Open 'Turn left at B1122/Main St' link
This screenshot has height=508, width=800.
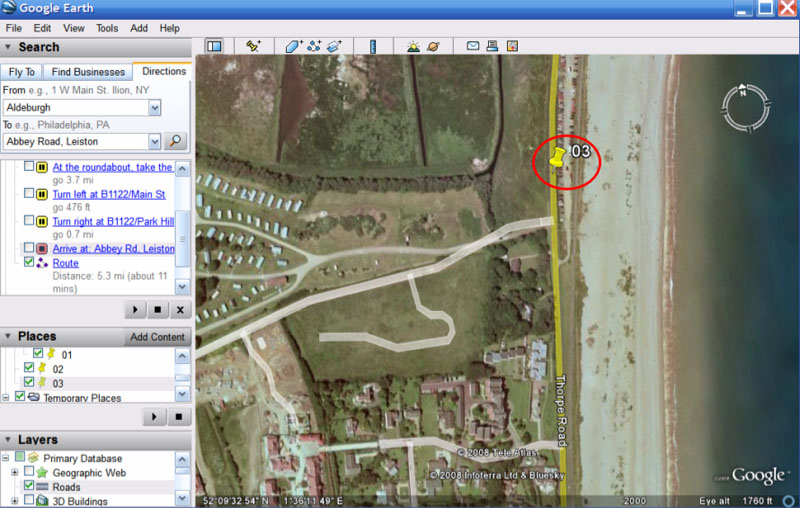point(109,194)
